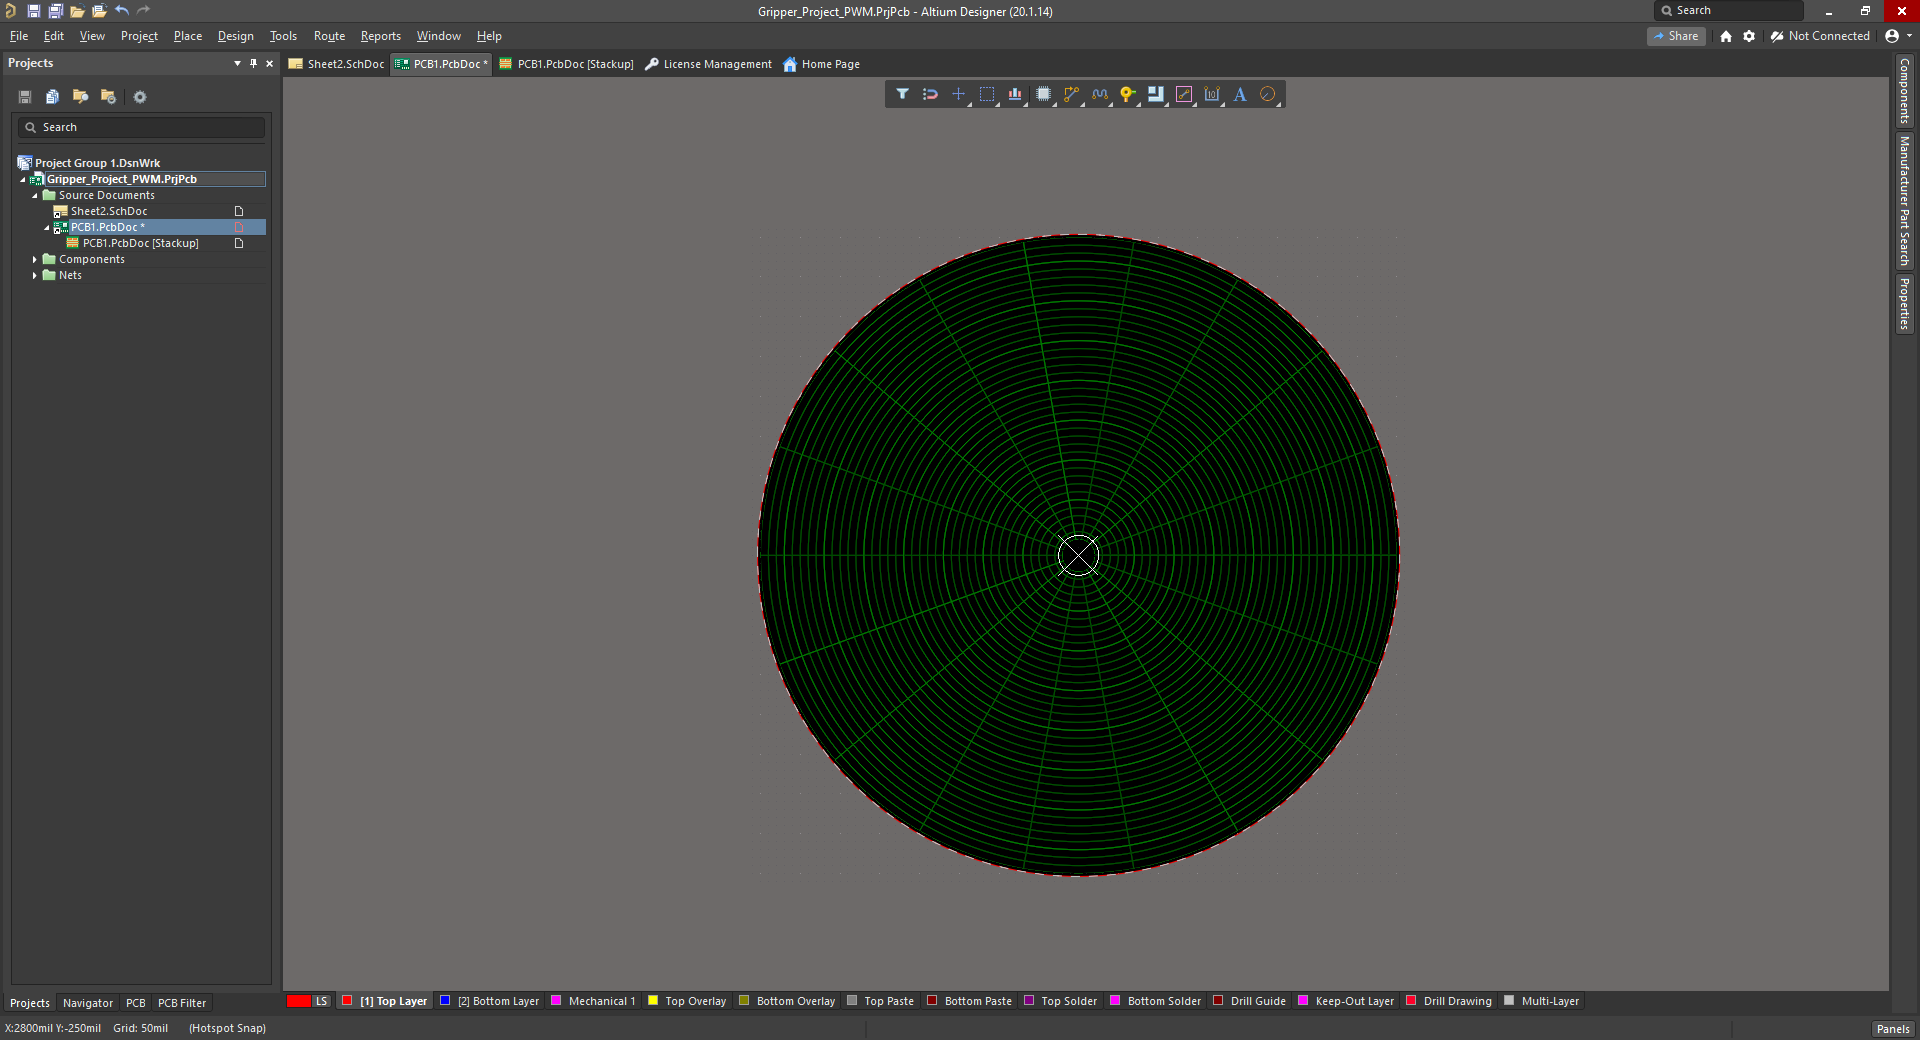Go to Home page icon in top right
1920x1040 pixels.
1726,36
